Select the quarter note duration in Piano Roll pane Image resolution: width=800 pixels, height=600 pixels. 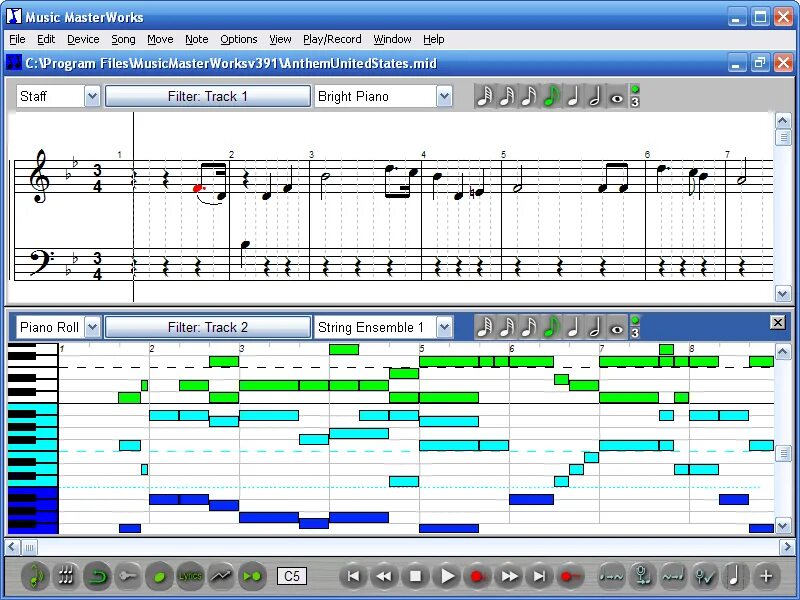(572, 327)
